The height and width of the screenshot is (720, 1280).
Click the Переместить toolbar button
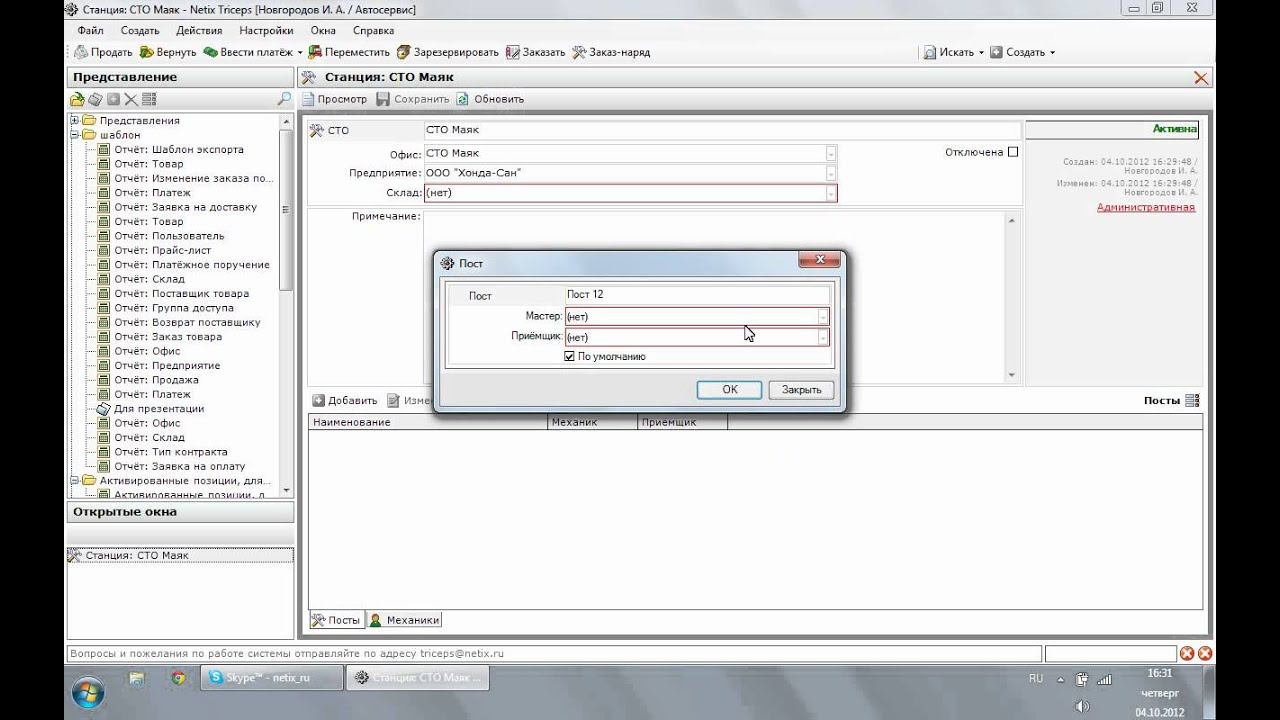click(349, 52)
